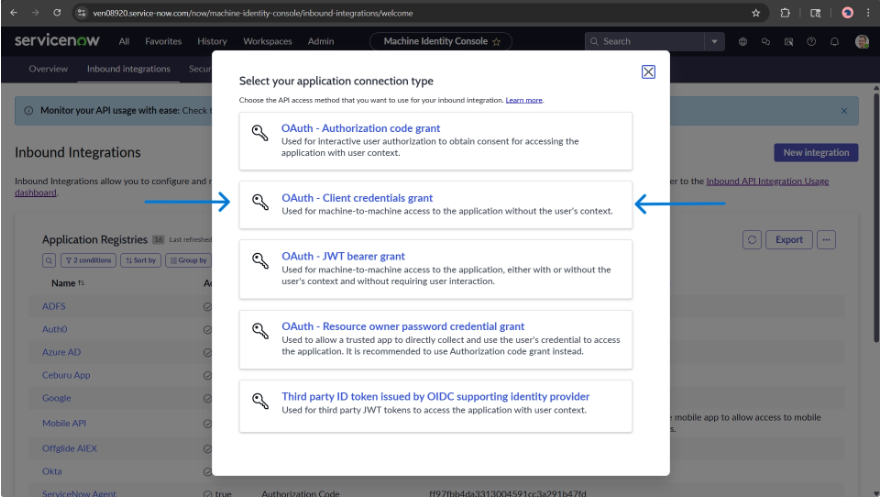This screenshot has height=504, width=882.
Task: Favorite Machine Identity Console with star
Action: tap(496, 42)
